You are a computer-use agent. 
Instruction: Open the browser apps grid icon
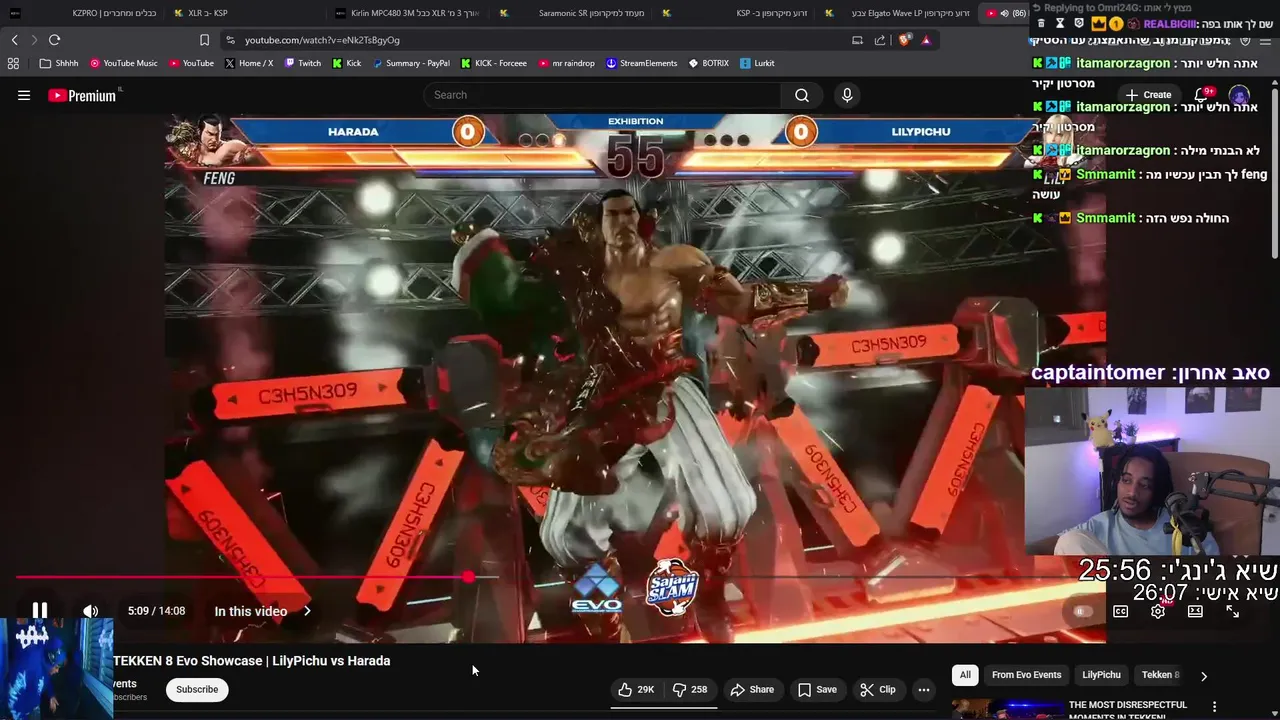tap(13, 63)
